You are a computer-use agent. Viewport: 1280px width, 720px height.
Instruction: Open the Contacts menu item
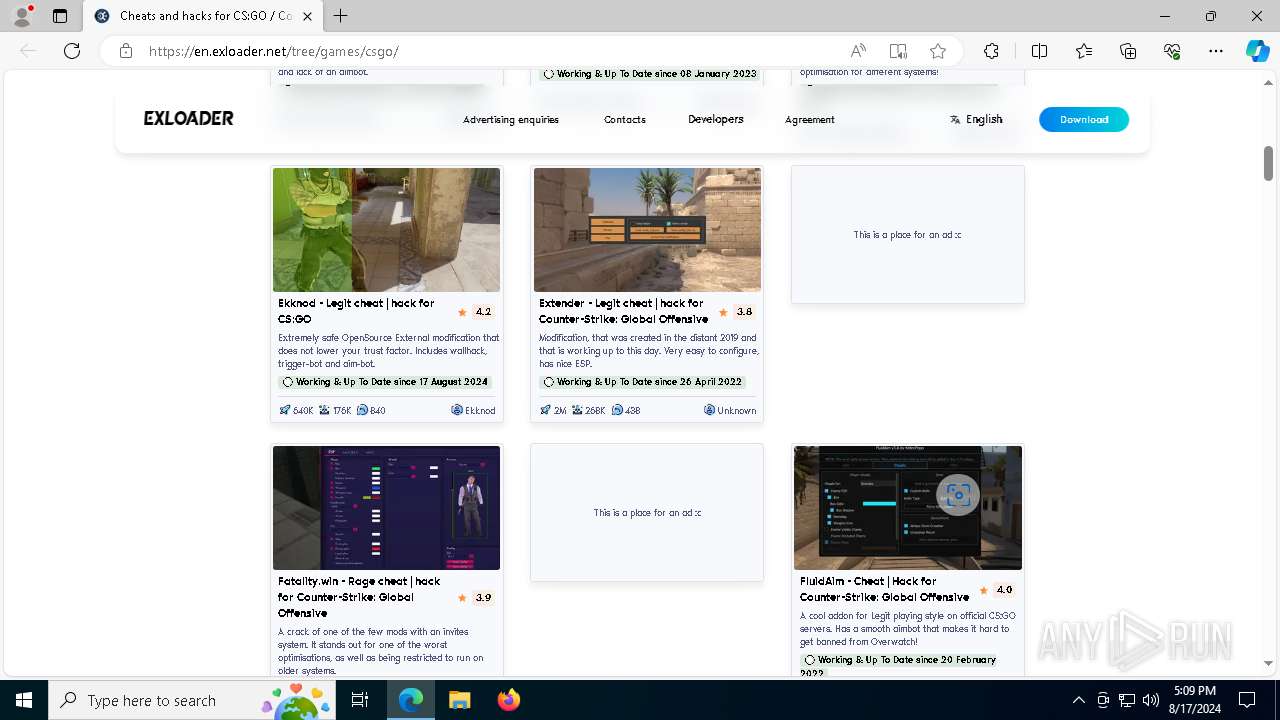point(625,119)
